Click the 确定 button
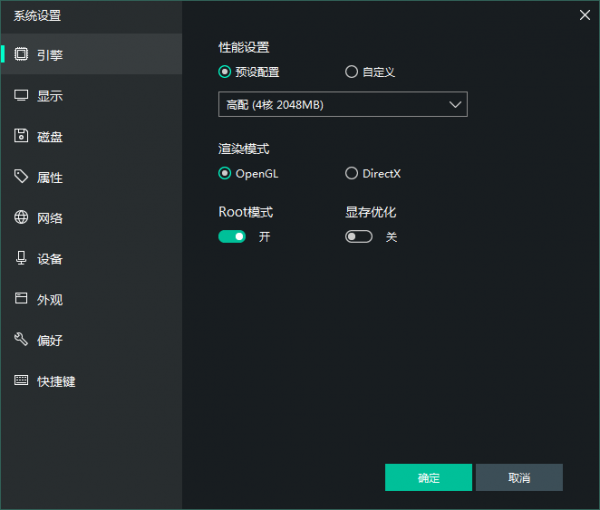 pyautogui.click(x=428, y=477)
